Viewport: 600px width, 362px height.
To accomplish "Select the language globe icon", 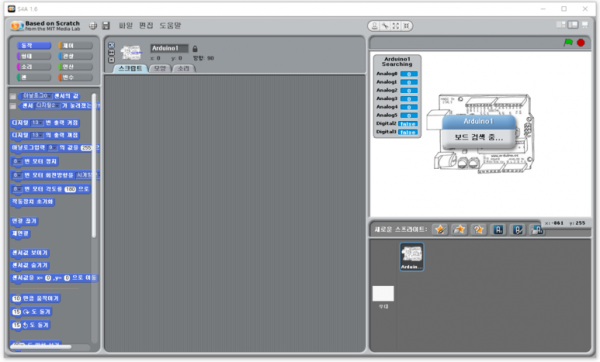I will coord(93,26).
